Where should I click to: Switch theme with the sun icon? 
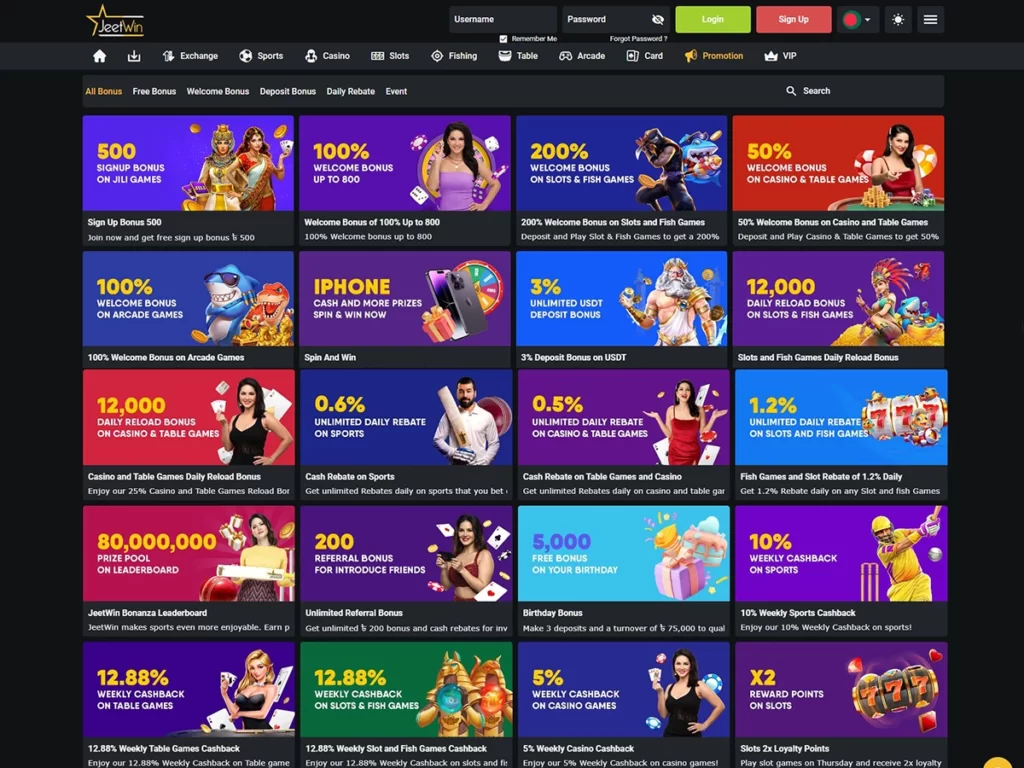898,19
